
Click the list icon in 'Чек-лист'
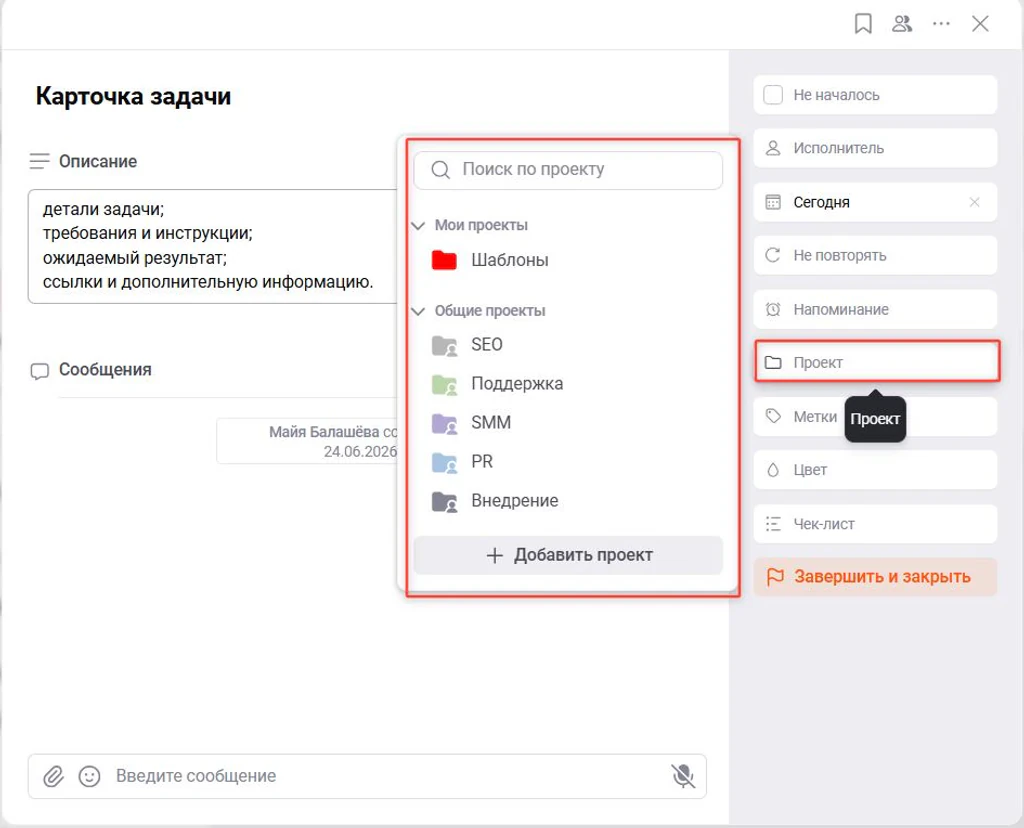(773, 524)
